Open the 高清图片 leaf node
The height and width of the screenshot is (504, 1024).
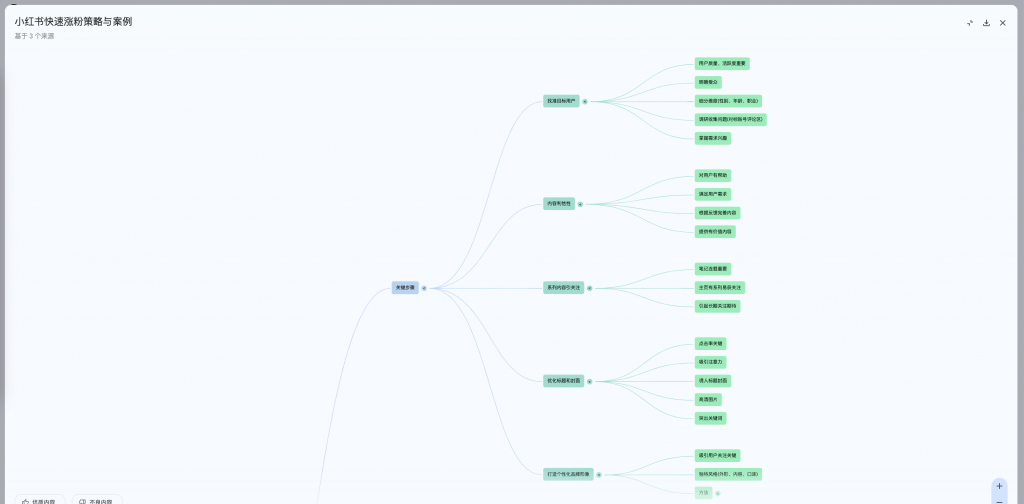(708, 400)
